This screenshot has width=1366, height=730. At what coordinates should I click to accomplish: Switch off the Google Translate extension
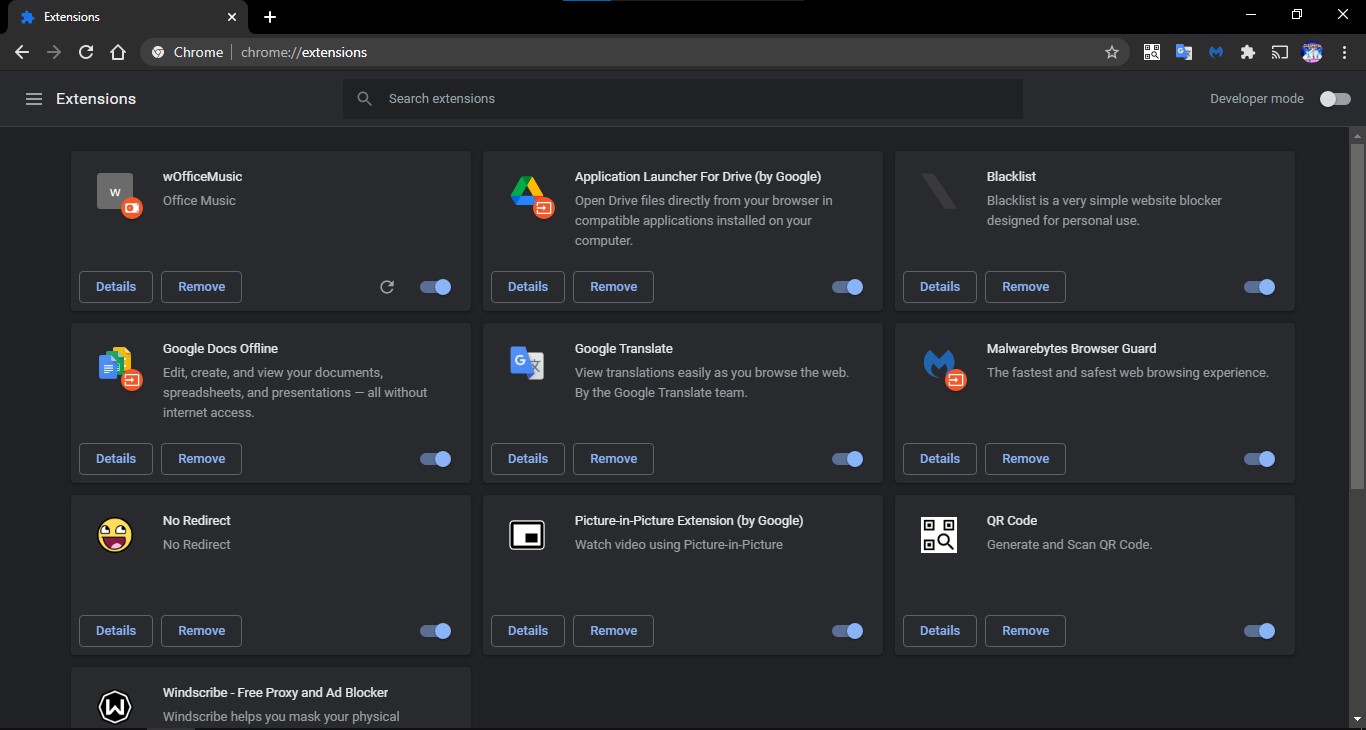click(848, 459)
